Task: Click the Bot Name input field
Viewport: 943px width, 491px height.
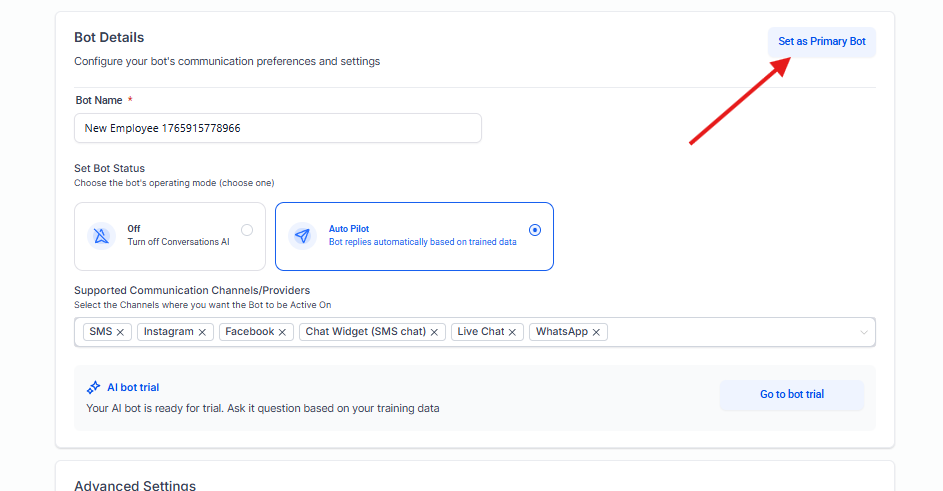Action: pyautogui.click(x=277, y=128)
